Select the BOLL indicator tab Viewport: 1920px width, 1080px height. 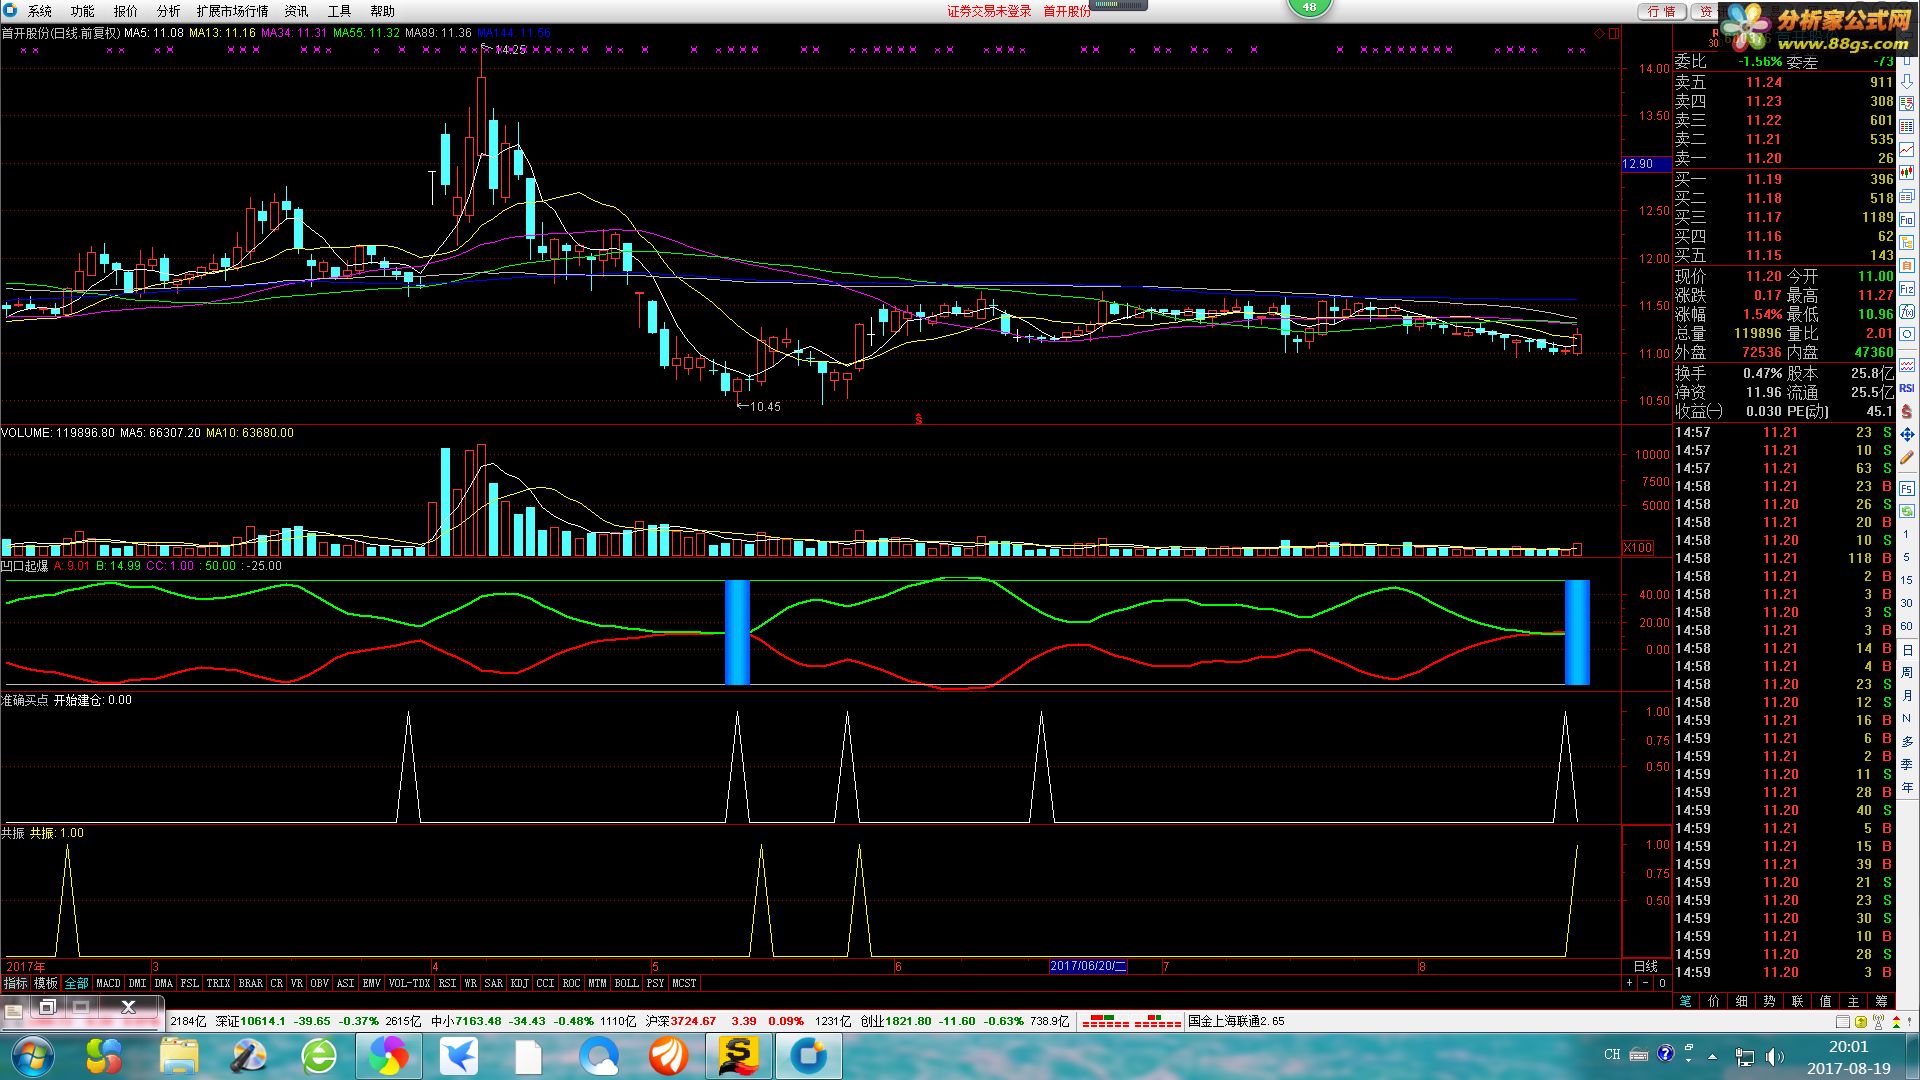click(626, 983)
